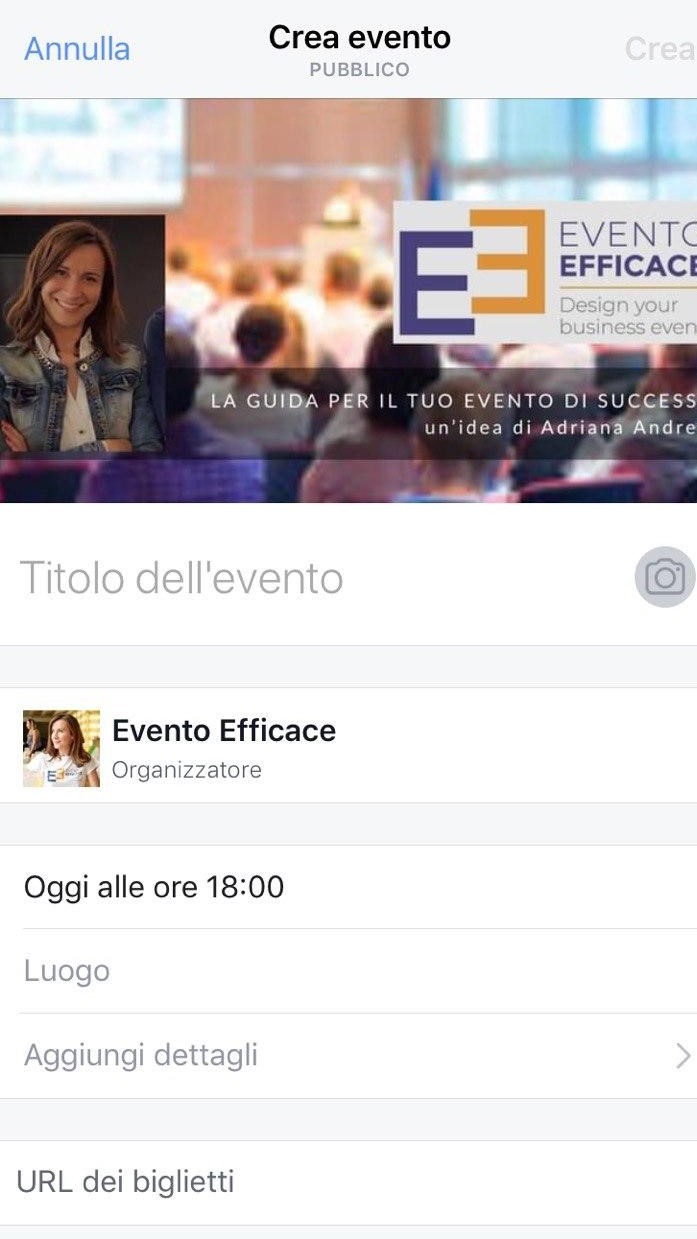Tap the Organizzatore label
Viewport: 697px width, 1239px height.
(x=187, y=770)
